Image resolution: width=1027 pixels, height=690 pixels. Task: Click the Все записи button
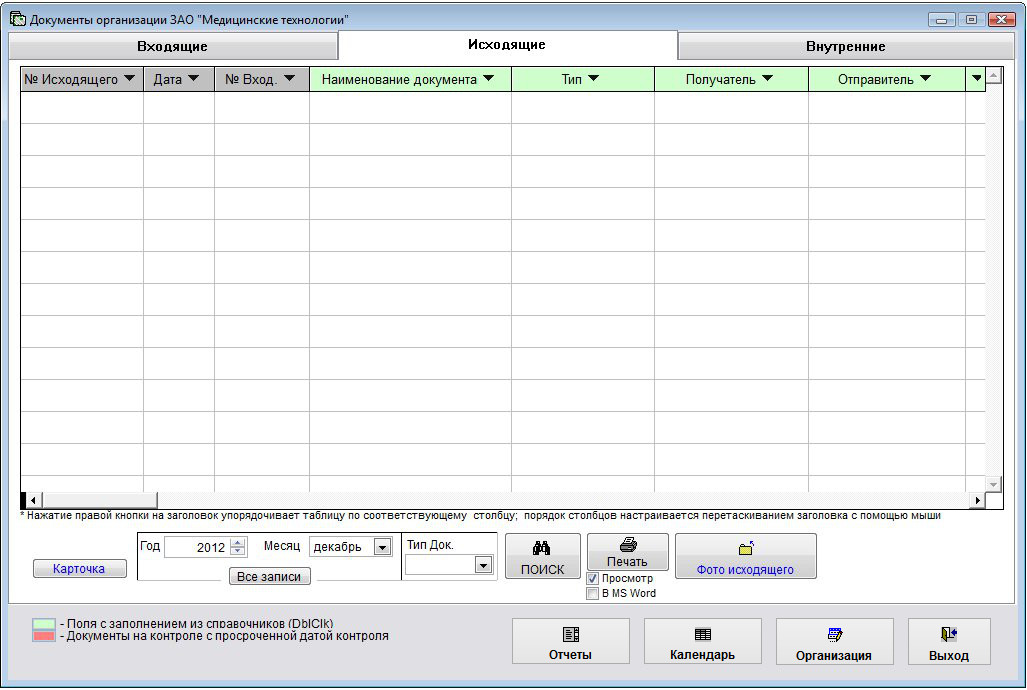point(269,577)
